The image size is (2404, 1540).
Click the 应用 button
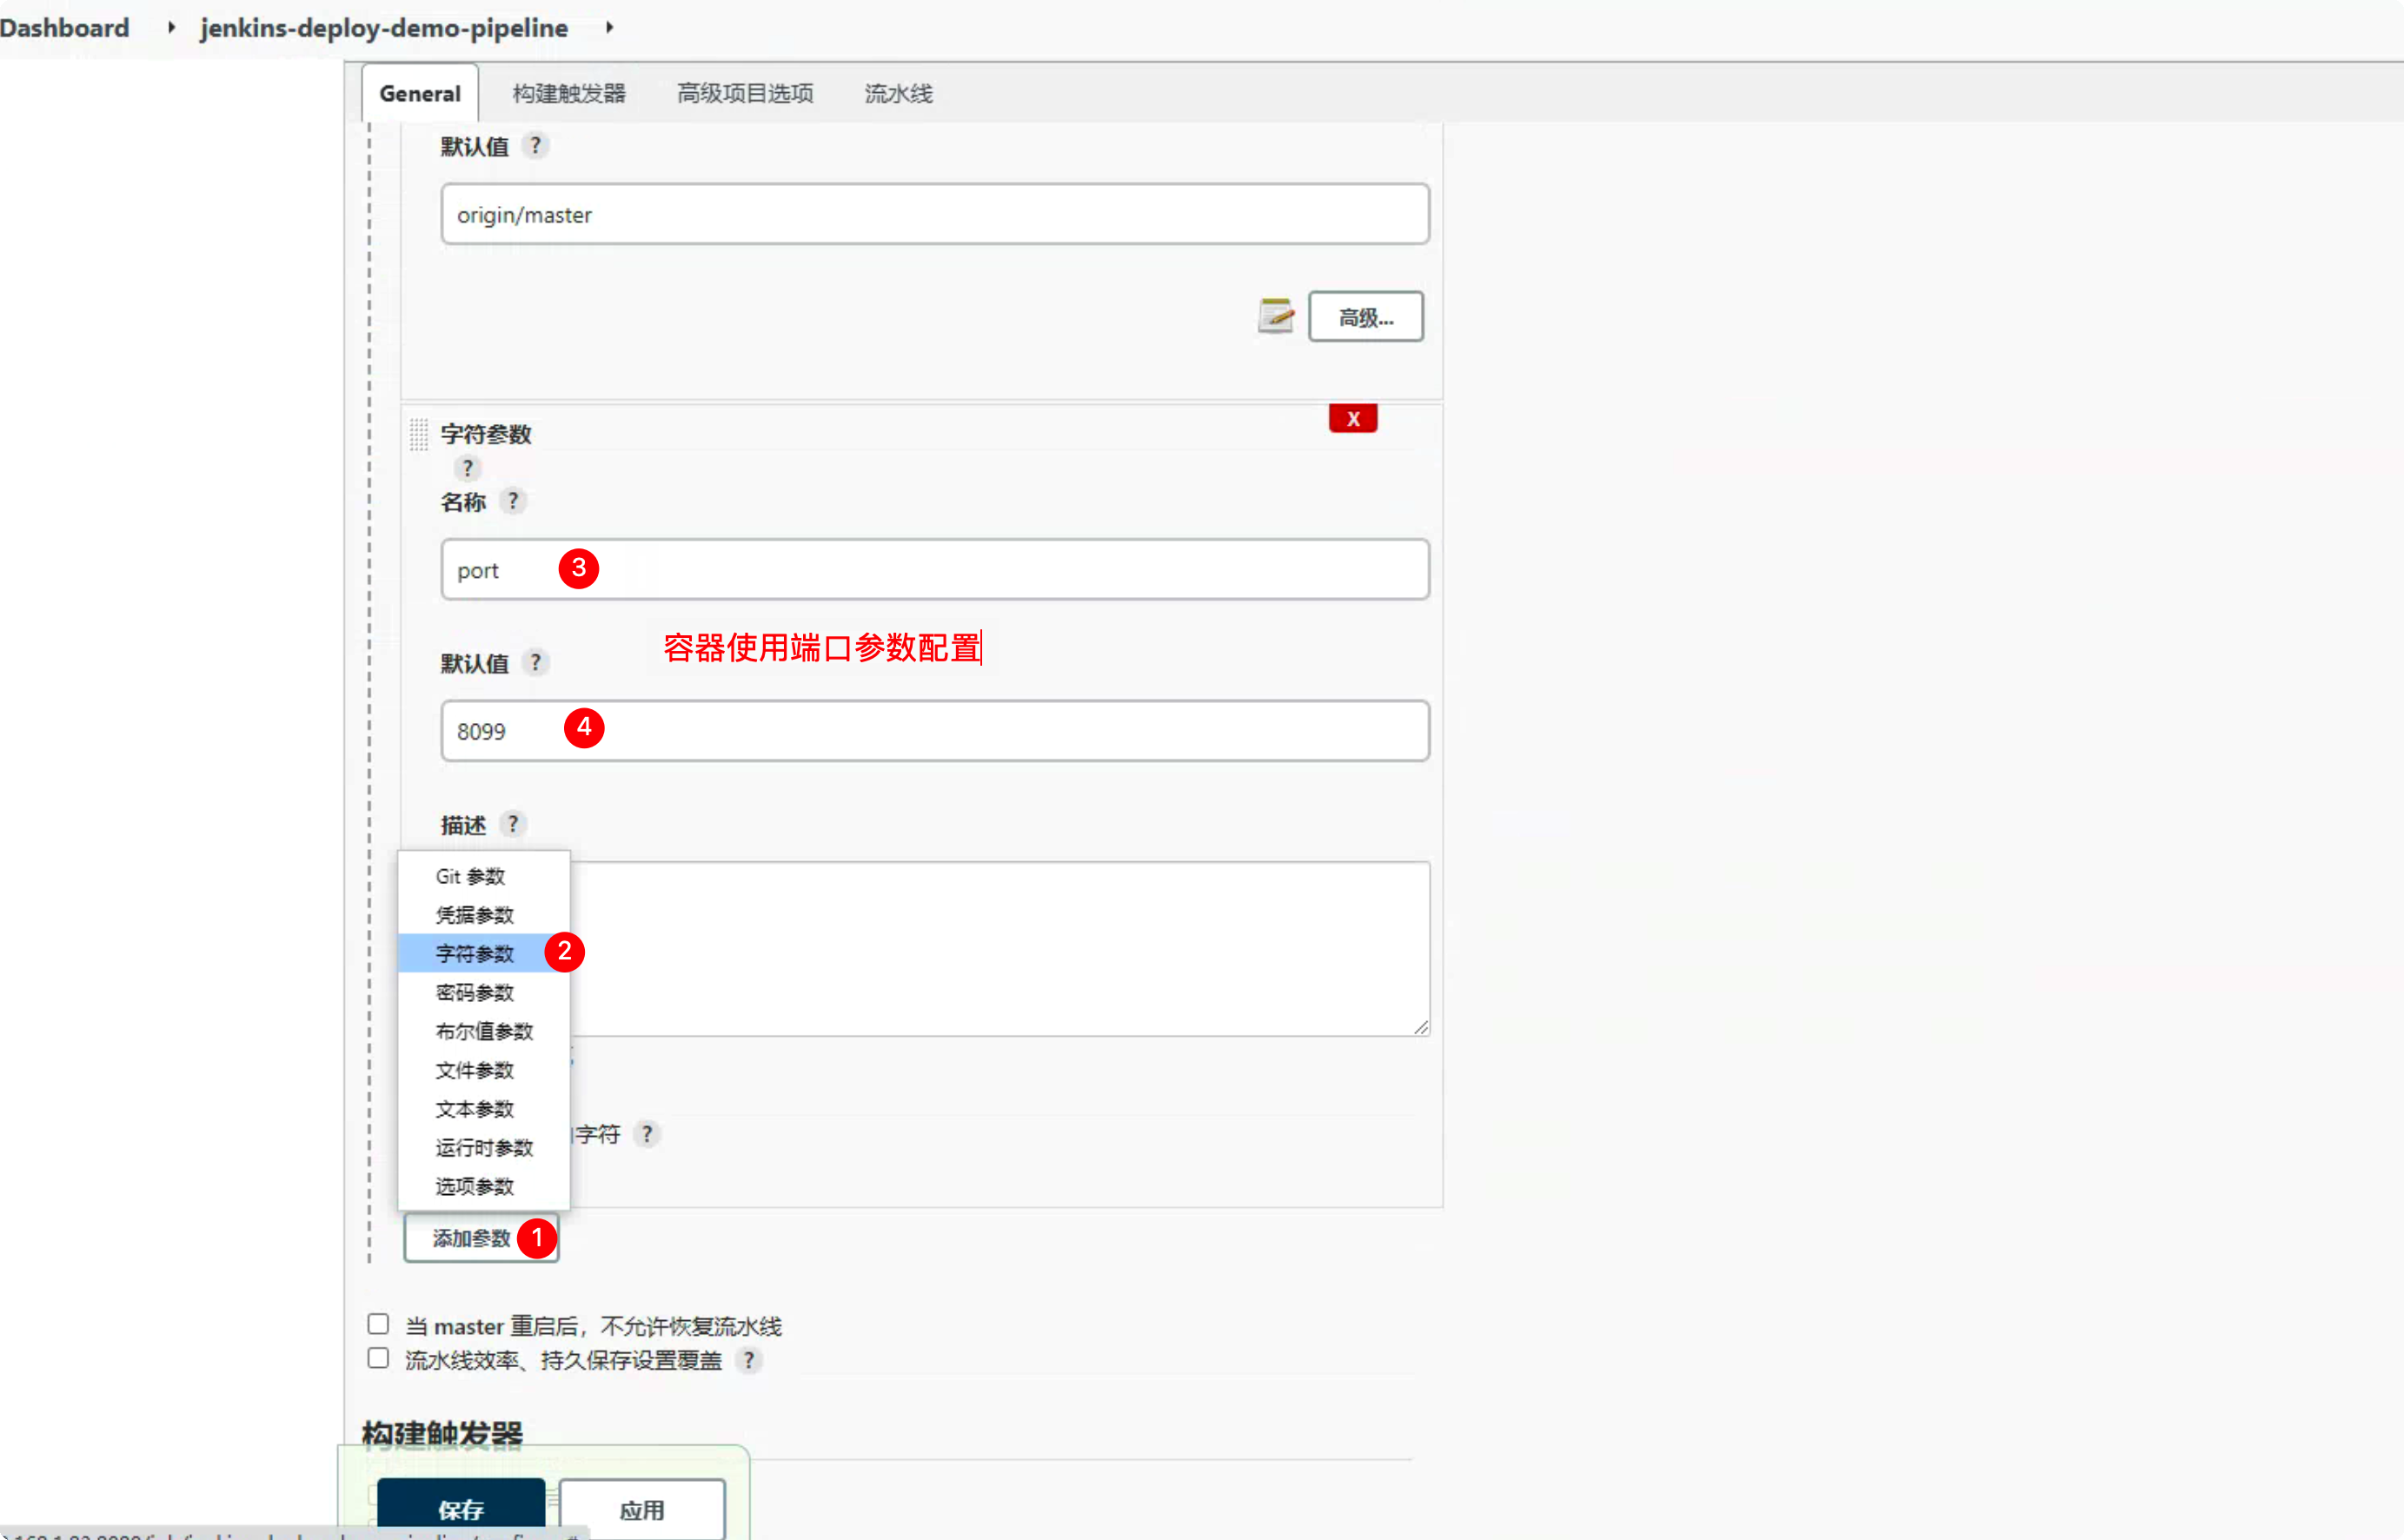(x=642, y=1509)
